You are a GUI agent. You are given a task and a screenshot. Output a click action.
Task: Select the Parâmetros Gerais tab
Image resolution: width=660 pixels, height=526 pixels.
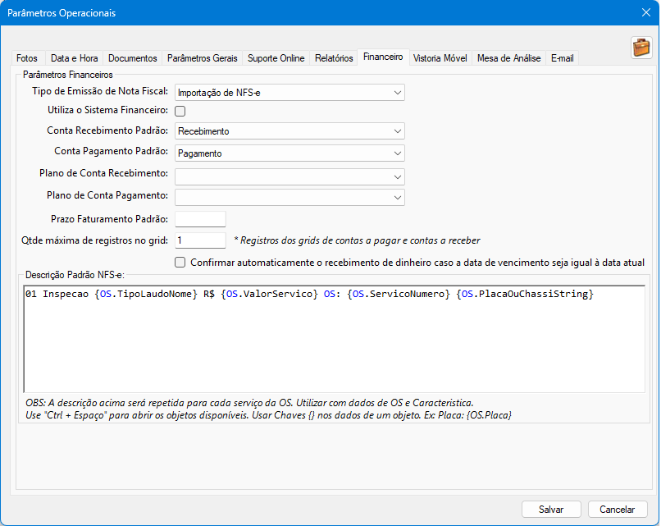(202, 58)
